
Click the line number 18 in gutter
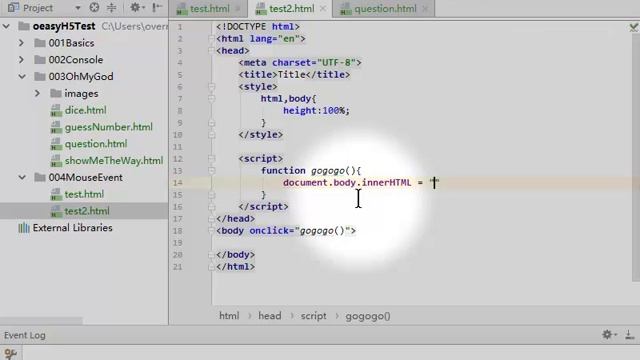(x=177, y=231)
